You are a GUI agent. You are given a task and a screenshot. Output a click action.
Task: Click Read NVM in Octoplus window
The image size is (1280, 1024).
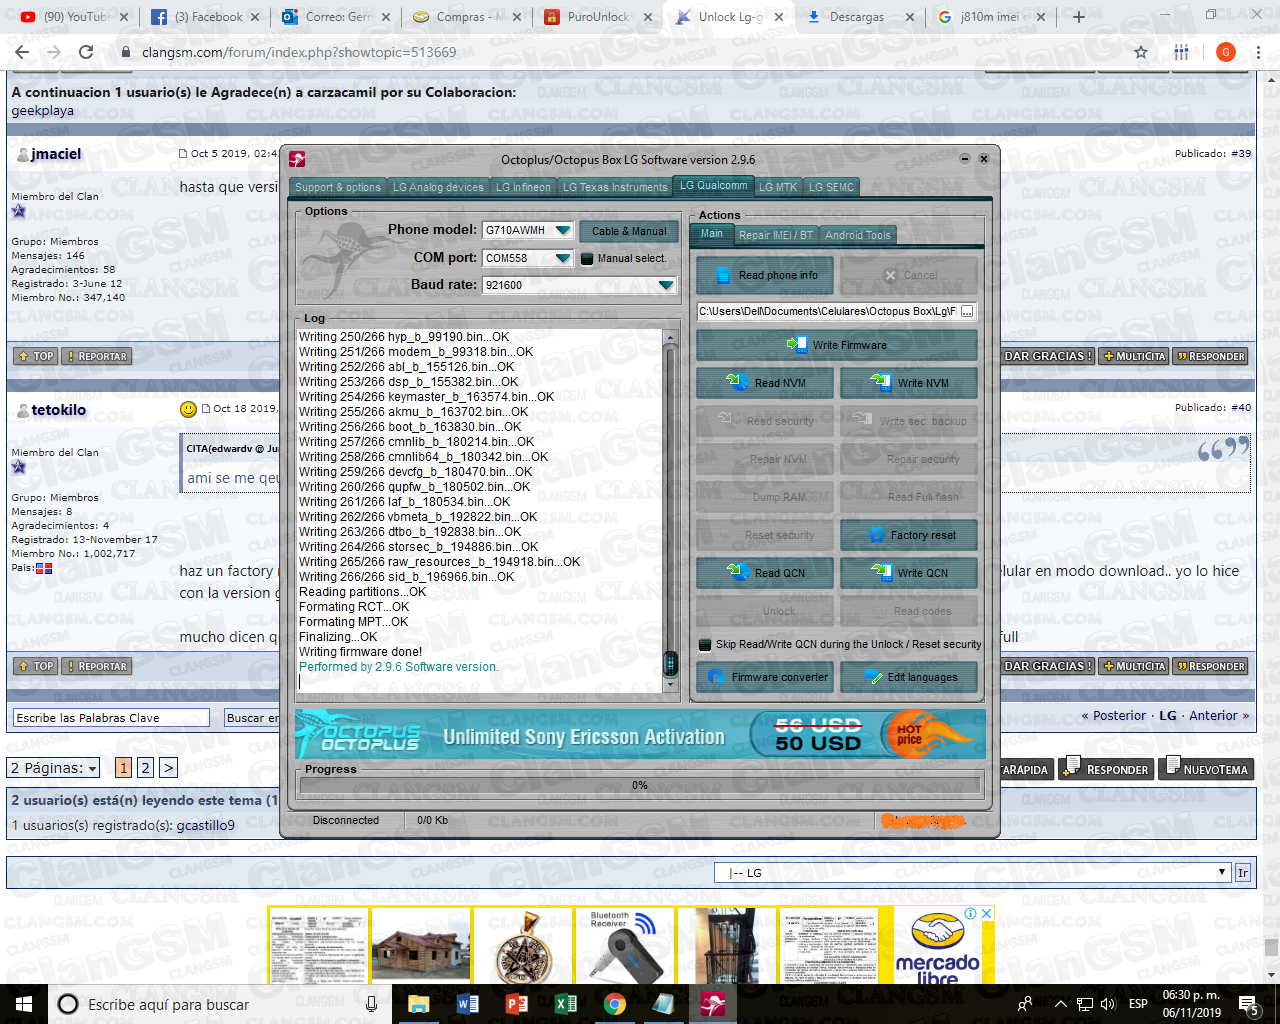coord(765,383)
